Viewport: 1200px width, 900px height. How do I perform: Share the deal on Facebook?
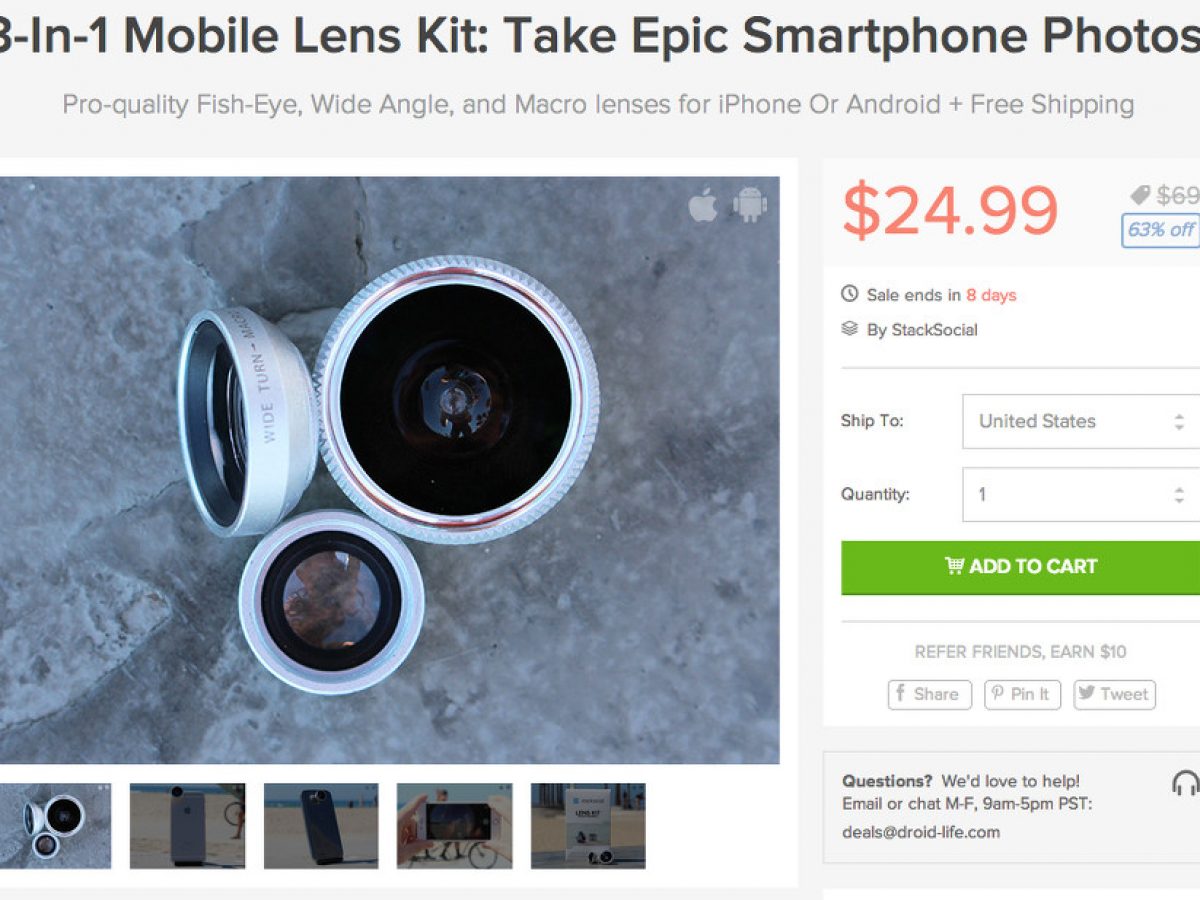[x=929, y=694]
